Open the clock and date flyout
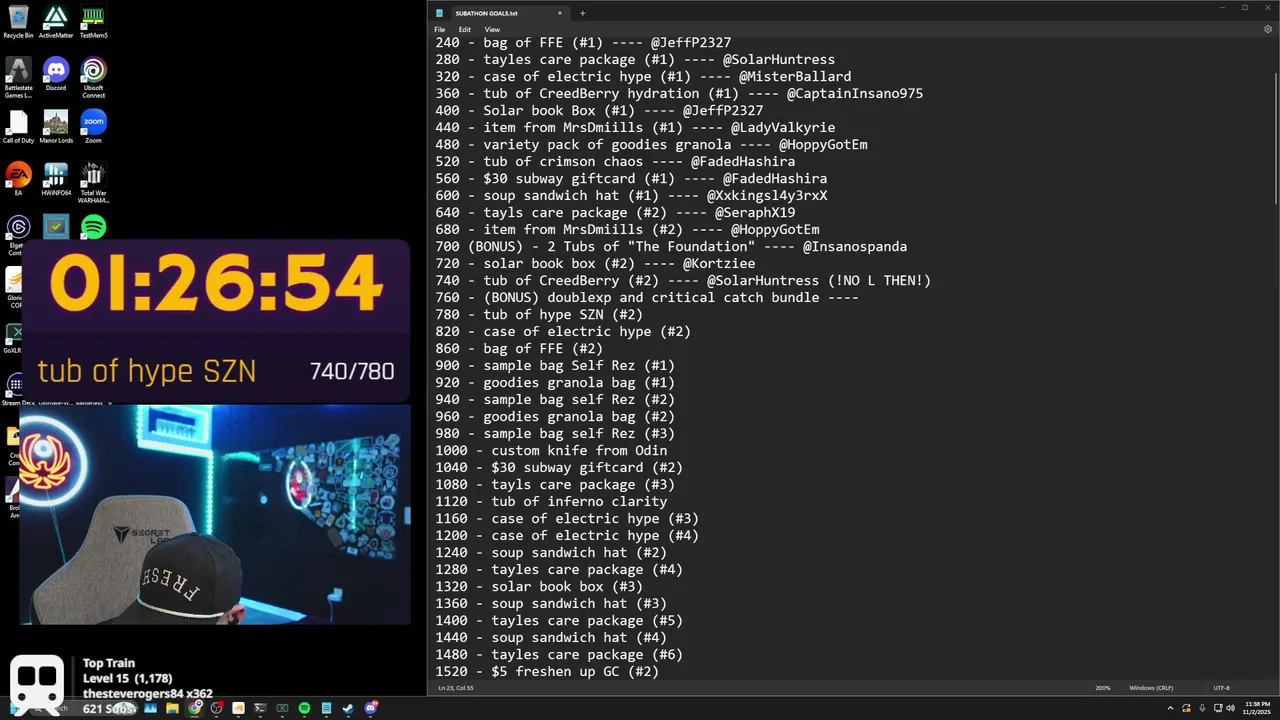Screen dimensions: 1280x720 click(x=1257, y=708)
